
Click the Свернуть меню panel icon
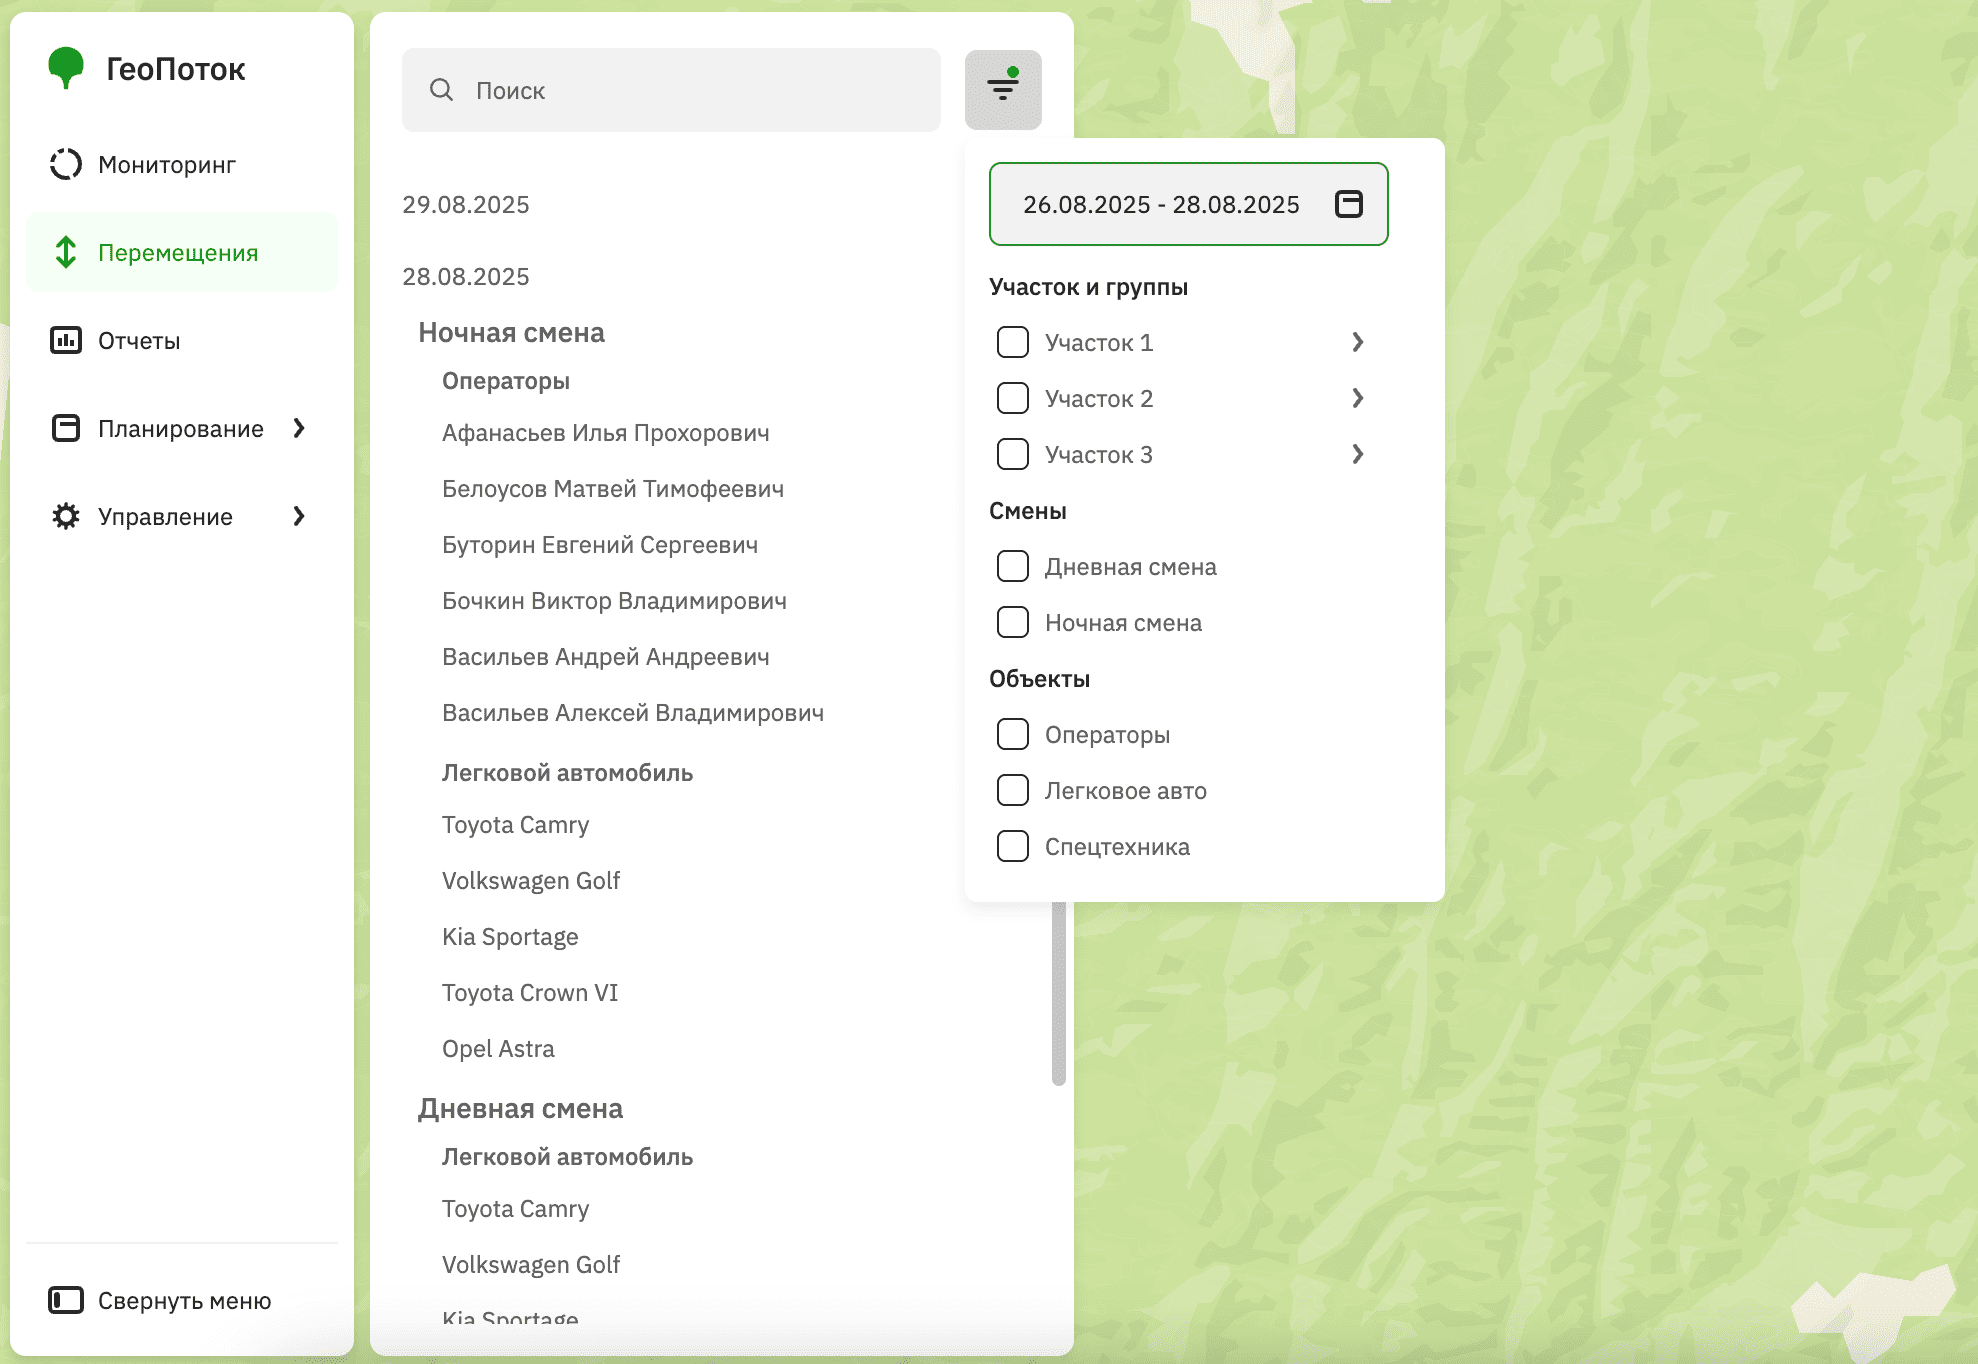pos(66,1300)
